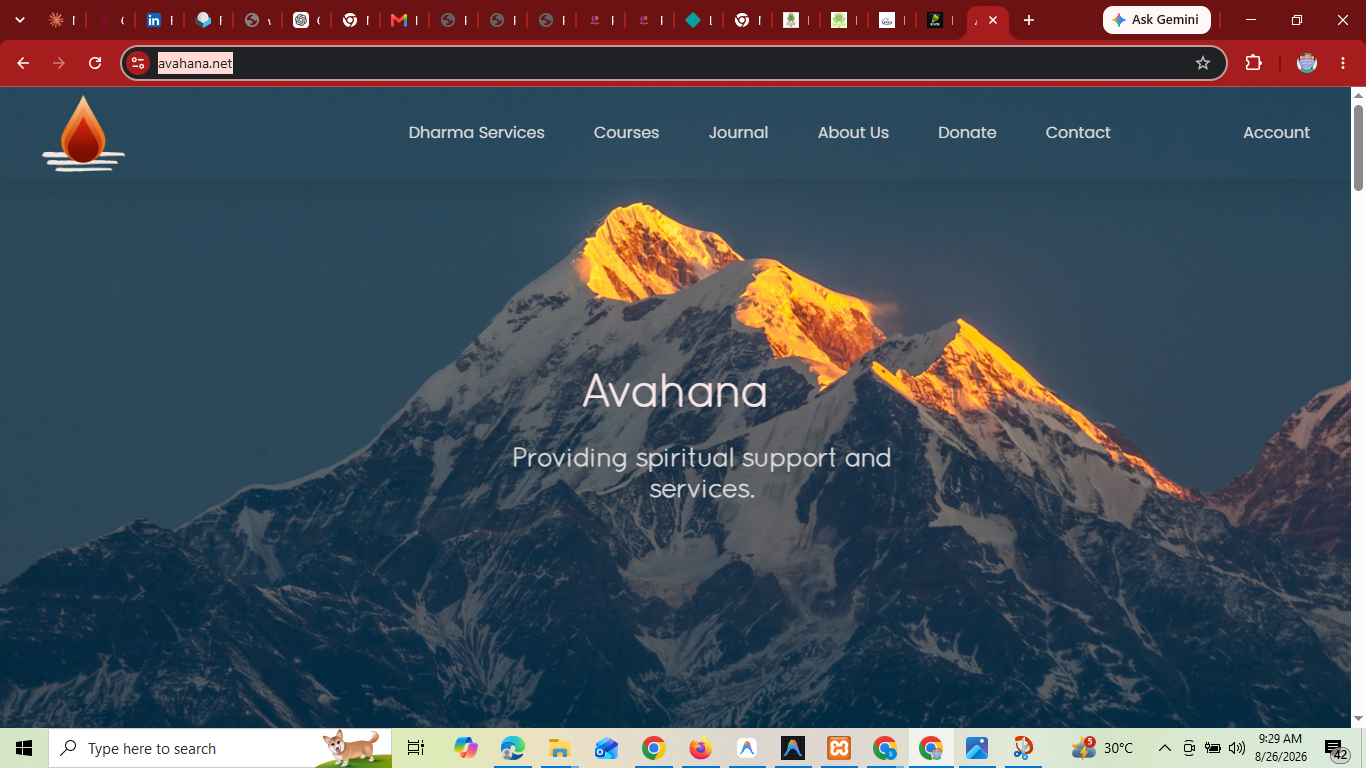This screenshot has width=1366, height=768.
Task: Open the Journal section
Action: click(x=738, y=132)
